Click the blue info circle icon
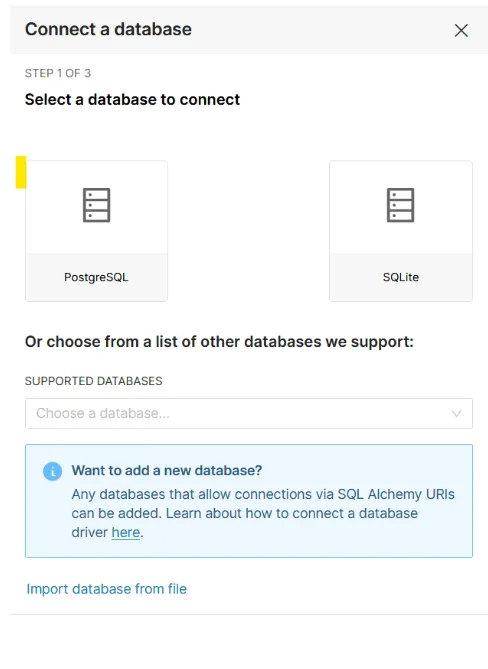The height and width of the screenshot is (669, 488). coord(52,471)
